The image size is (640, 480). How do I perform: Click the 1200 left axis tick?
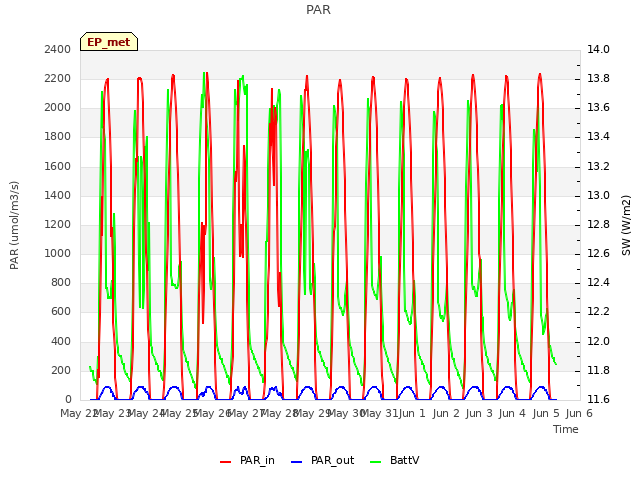pyautogui.click(x=58, y=224)
